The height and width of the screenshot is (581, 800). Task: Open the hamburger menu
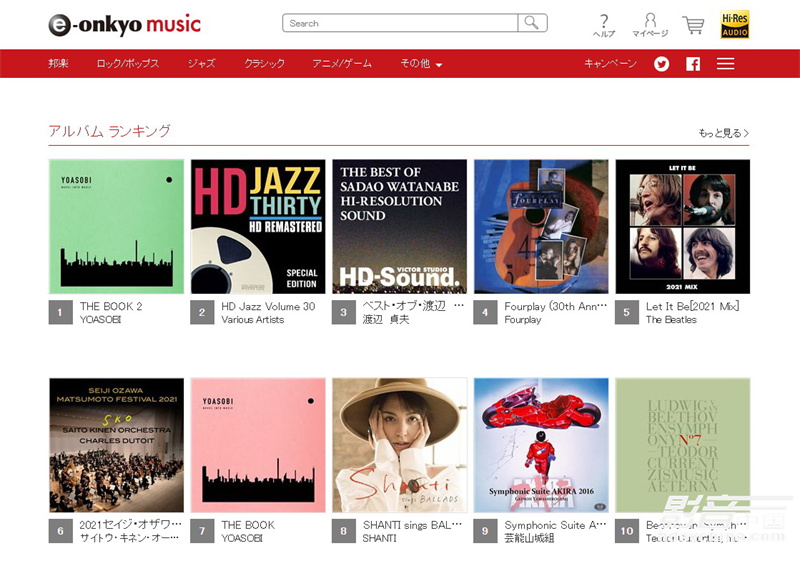coord(726,64)
